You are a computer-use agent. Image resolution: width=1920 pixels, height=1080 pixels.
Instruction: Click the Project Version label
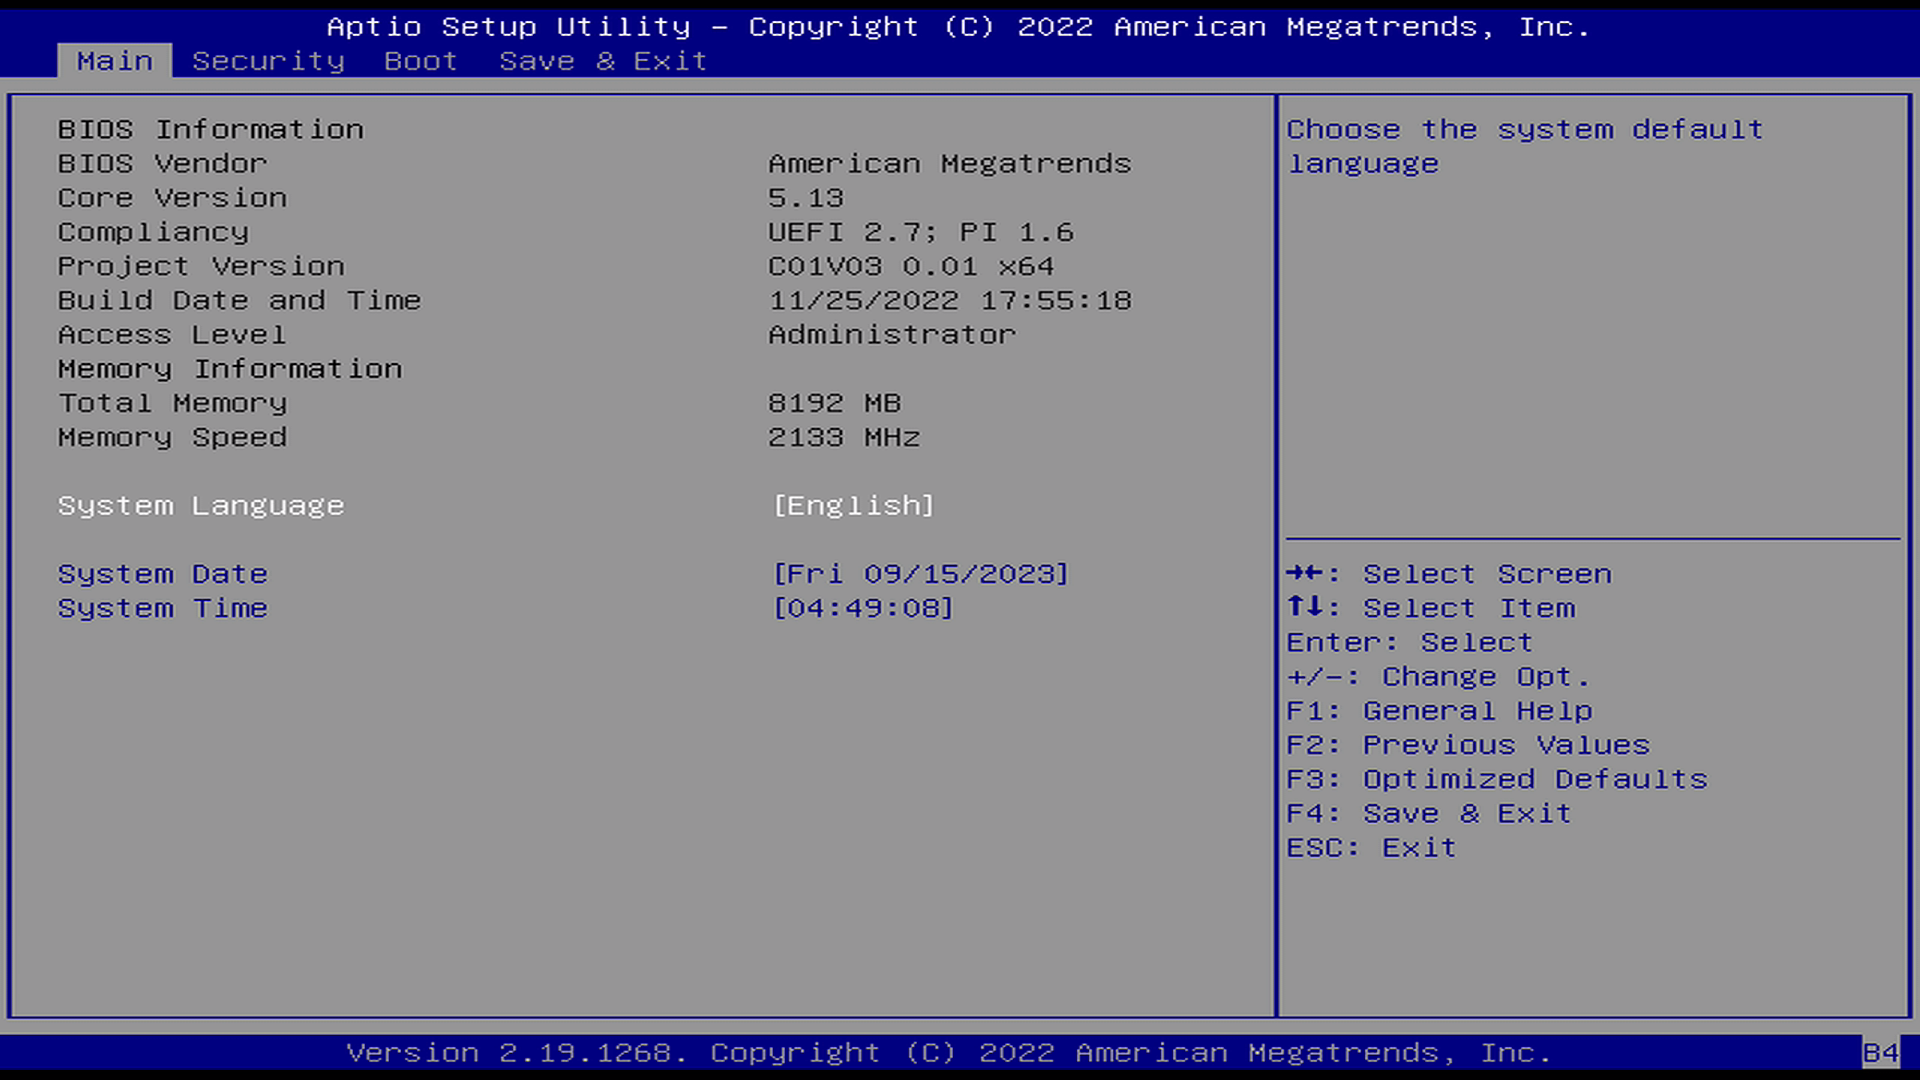point(201,266)
